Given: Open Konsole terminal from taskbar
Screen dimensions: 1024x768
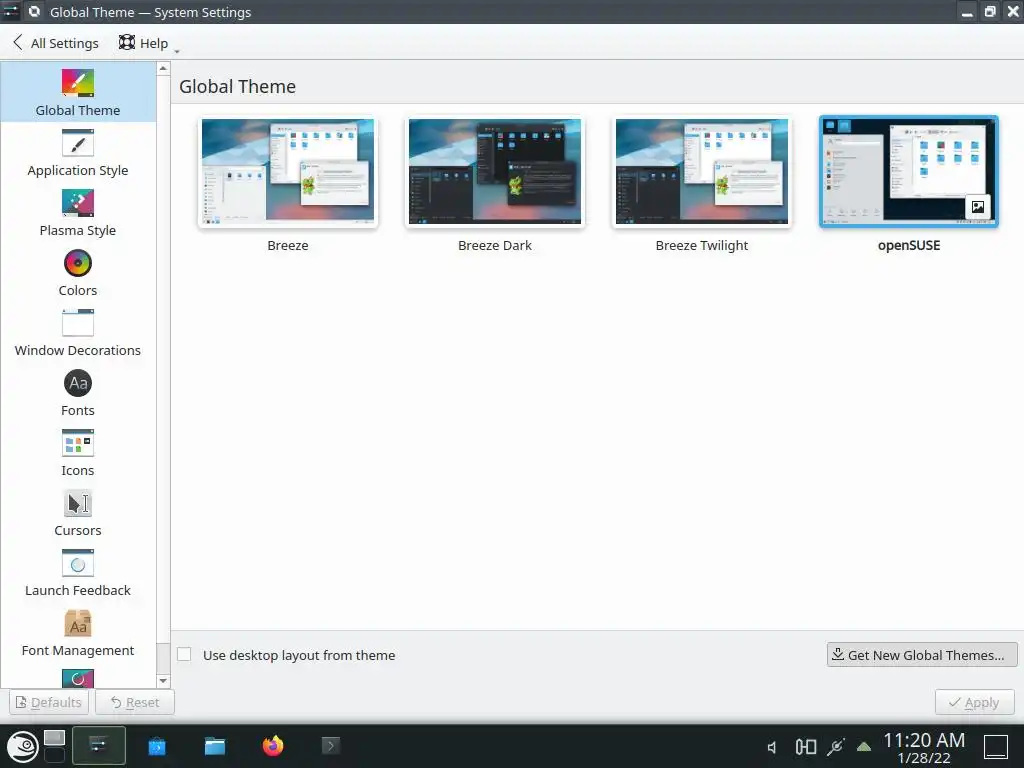Looking at the screenshot, I should point(331,746).
